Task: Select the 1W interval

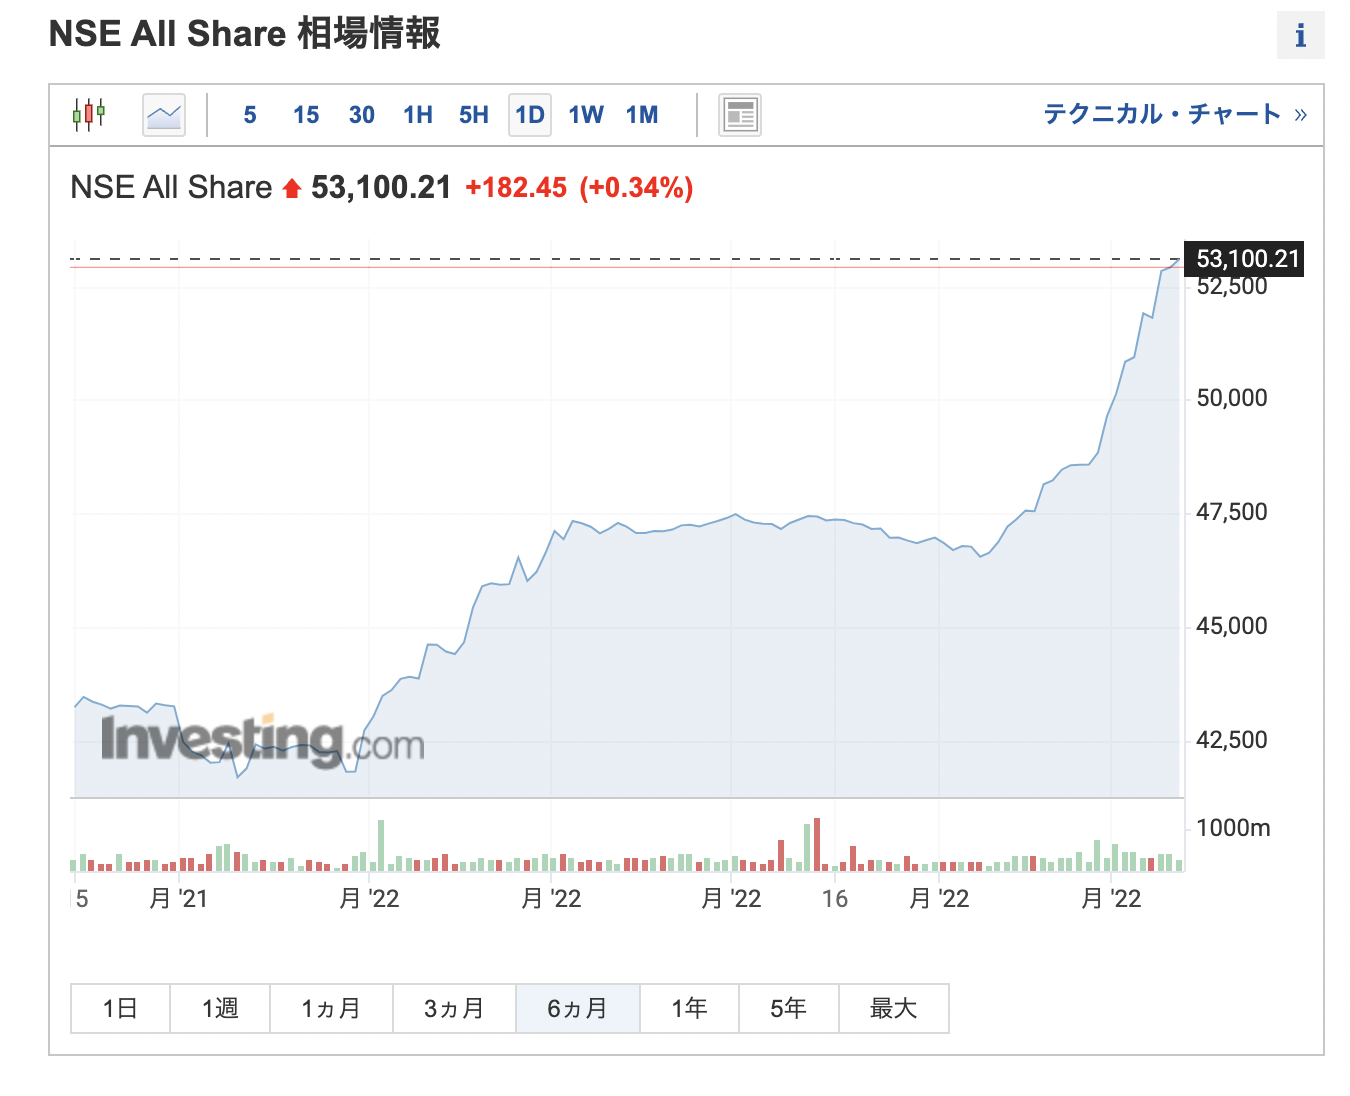Action: [586, 115]
